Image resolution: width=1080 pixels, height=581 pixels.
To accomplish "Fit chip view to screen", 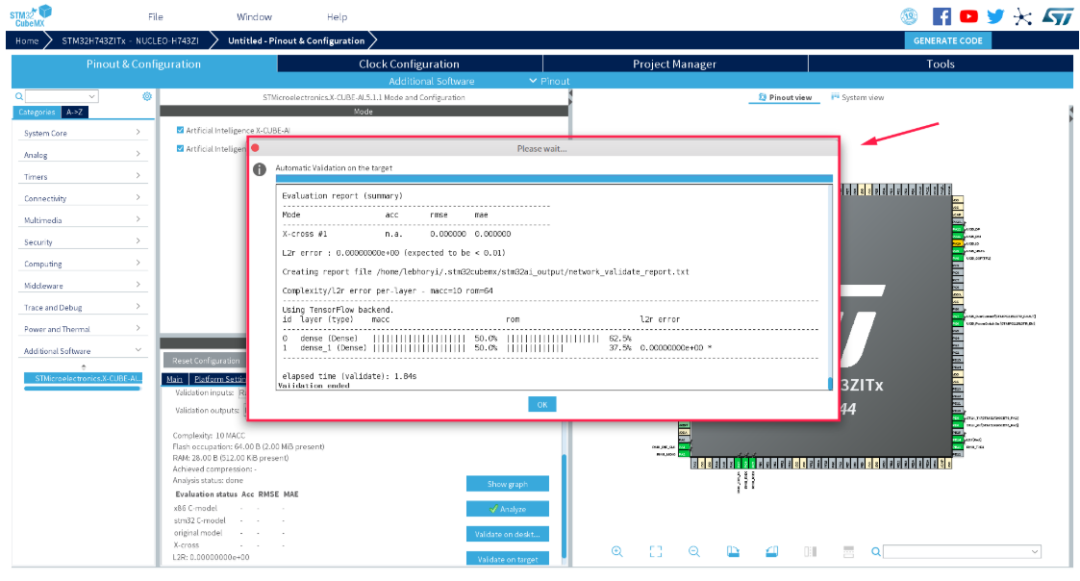I will [656, 551].
